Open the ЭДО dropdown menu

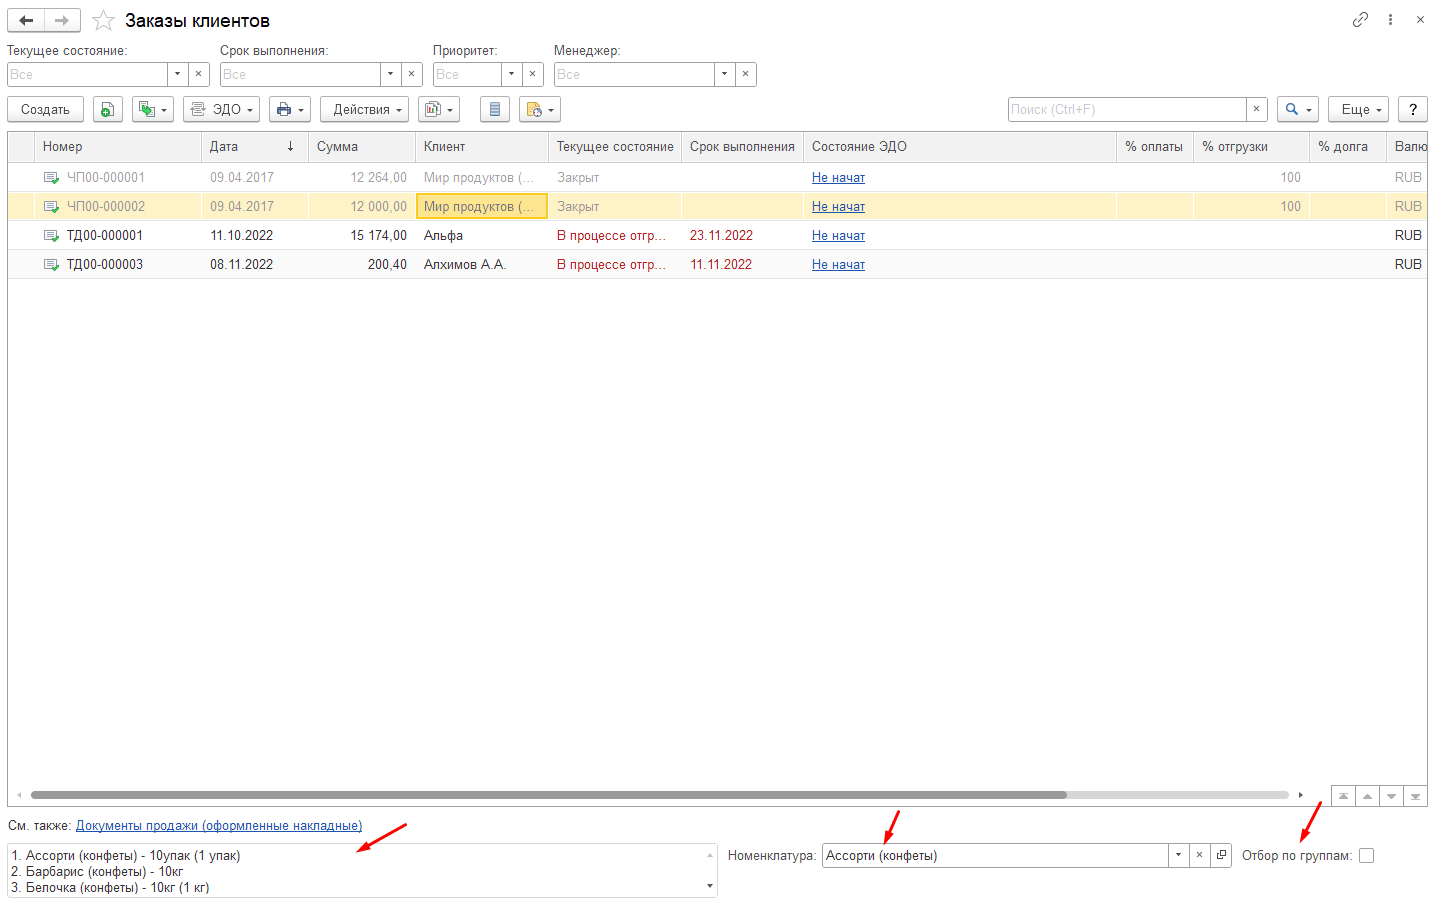221,109
